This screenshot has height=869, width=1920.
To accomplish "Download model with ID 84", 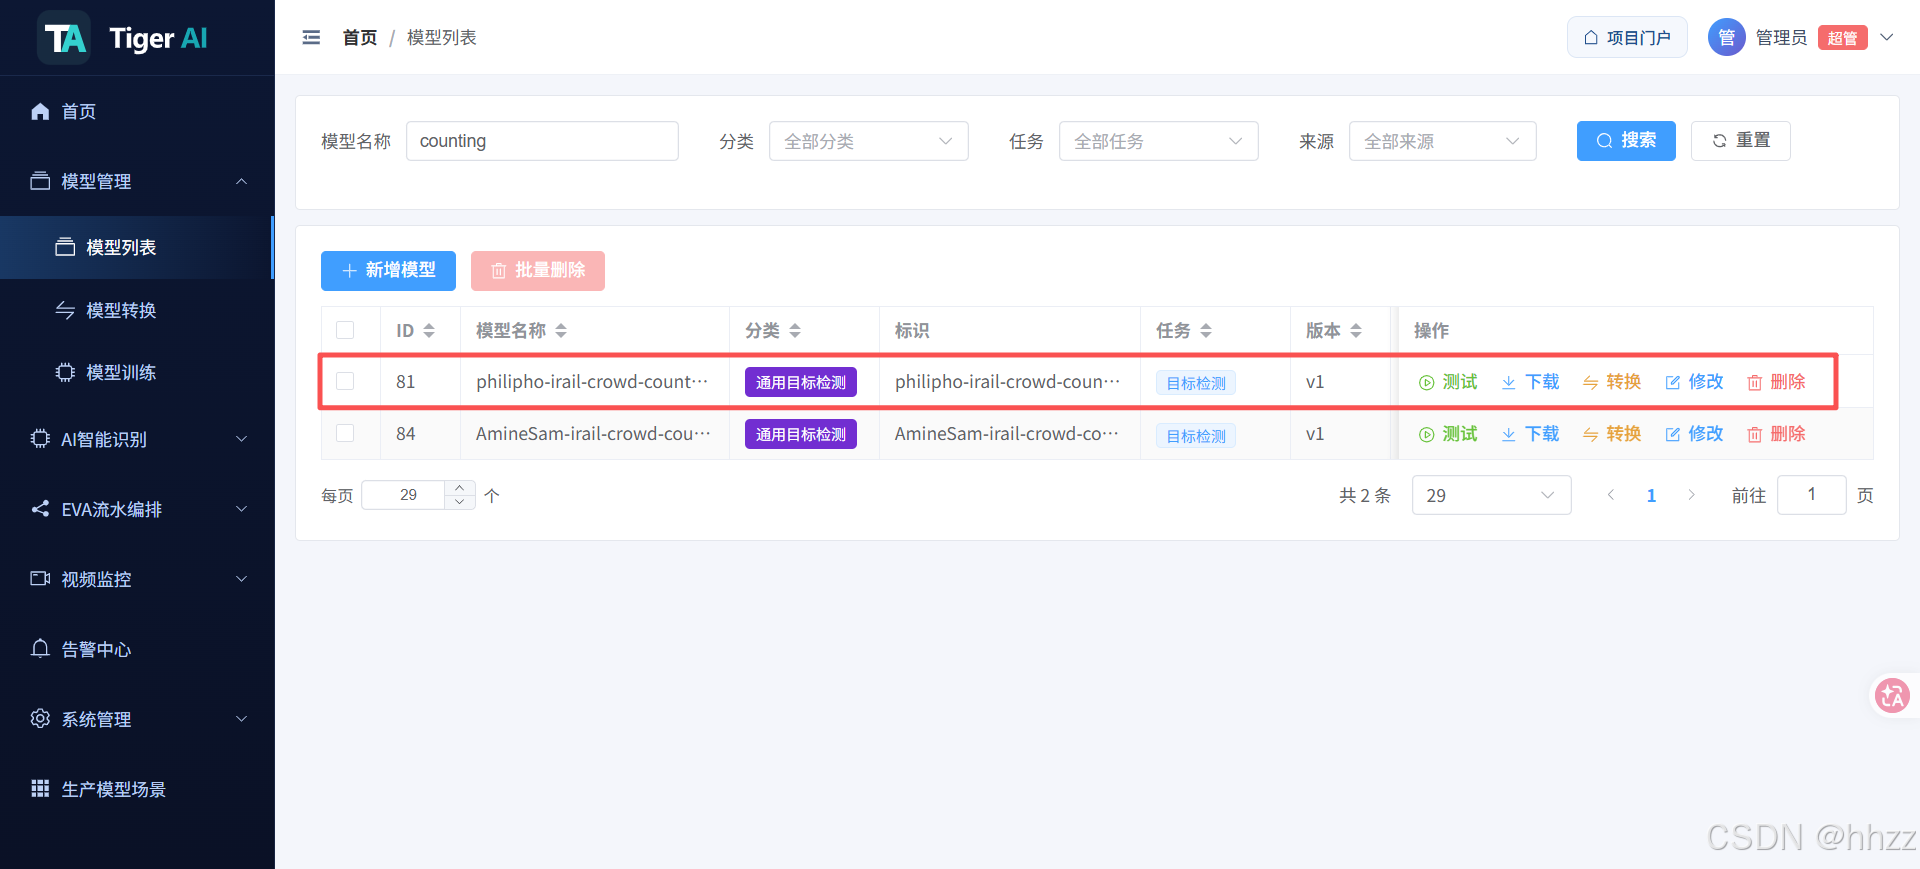I will (x=1530, y=434).
